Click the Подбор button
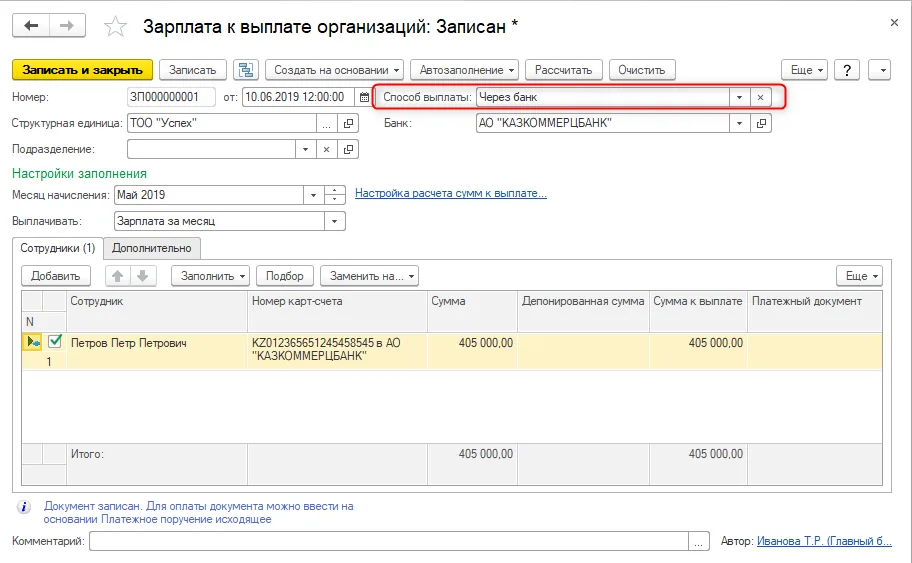 pos(285,276)
